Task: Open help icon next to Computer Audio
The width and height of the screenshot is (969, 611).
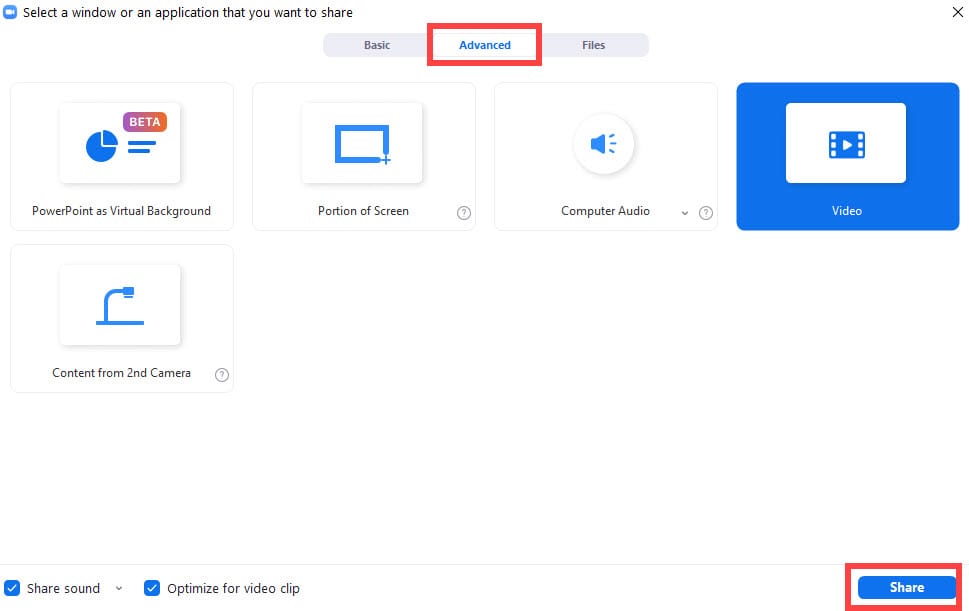Action: coord(706,212)
